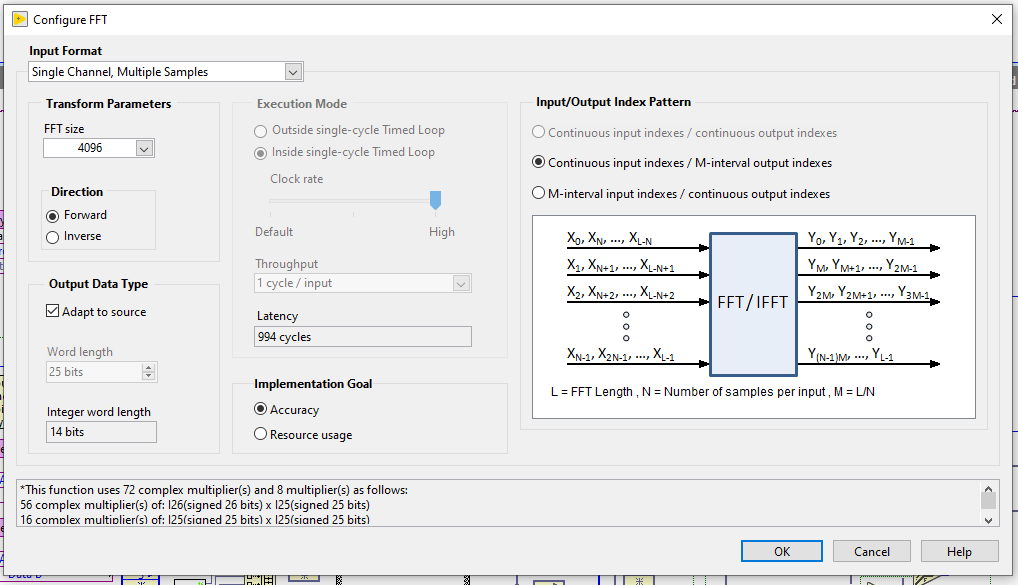Open the Input Format dropdown
Viewport: 1018px width, 585px height.
coord(292,71)
